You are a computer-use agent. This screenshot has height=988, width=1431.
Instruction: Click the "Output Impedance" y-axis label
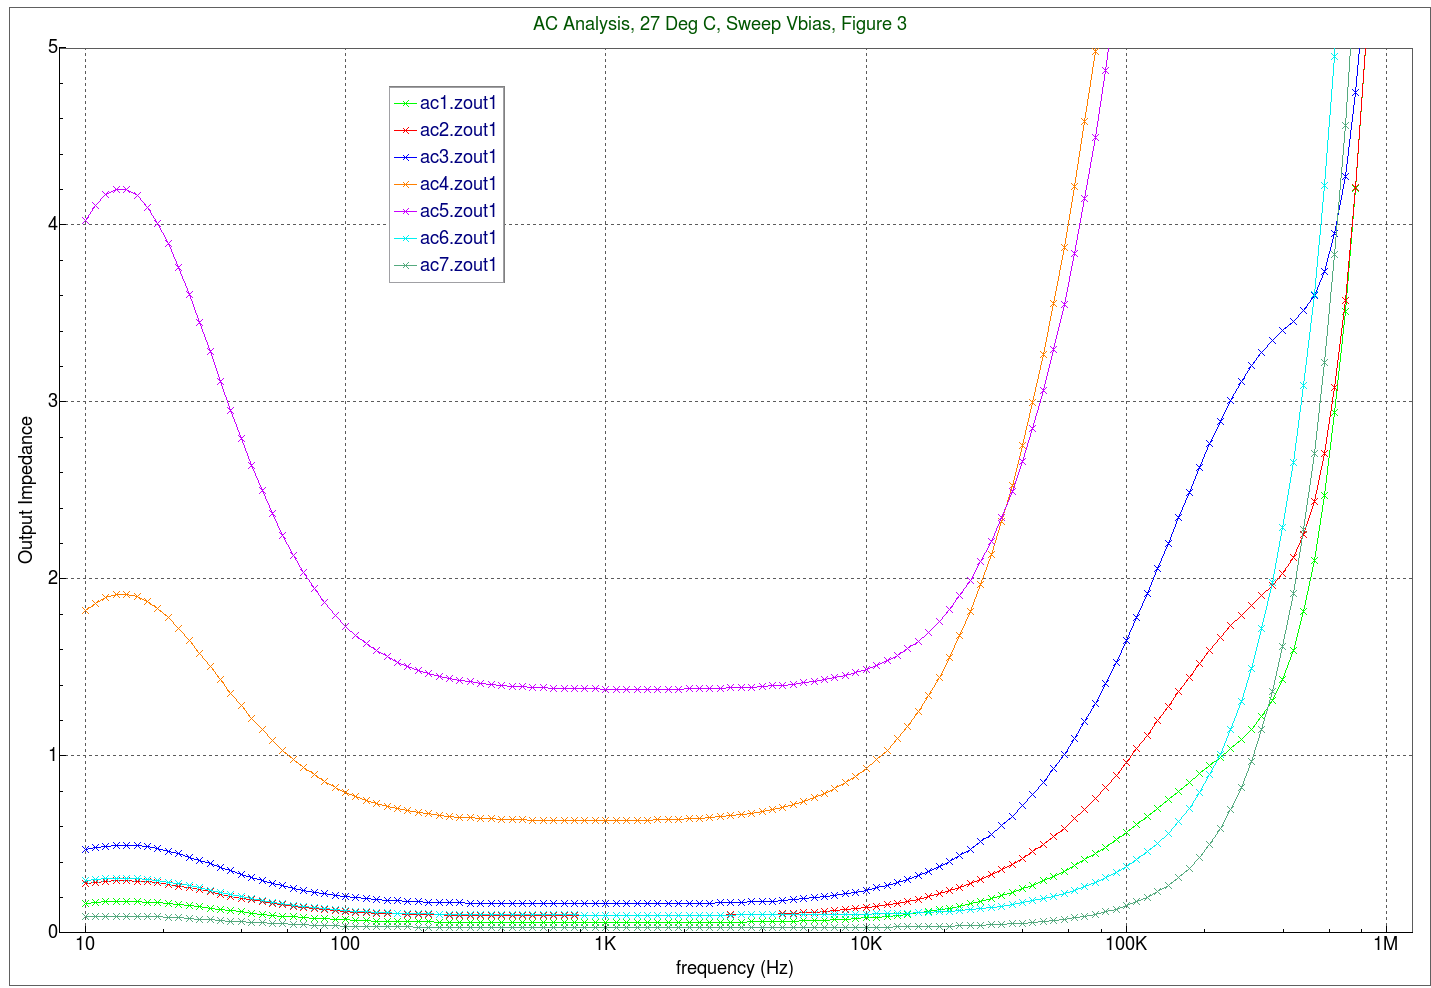(26, 490)
